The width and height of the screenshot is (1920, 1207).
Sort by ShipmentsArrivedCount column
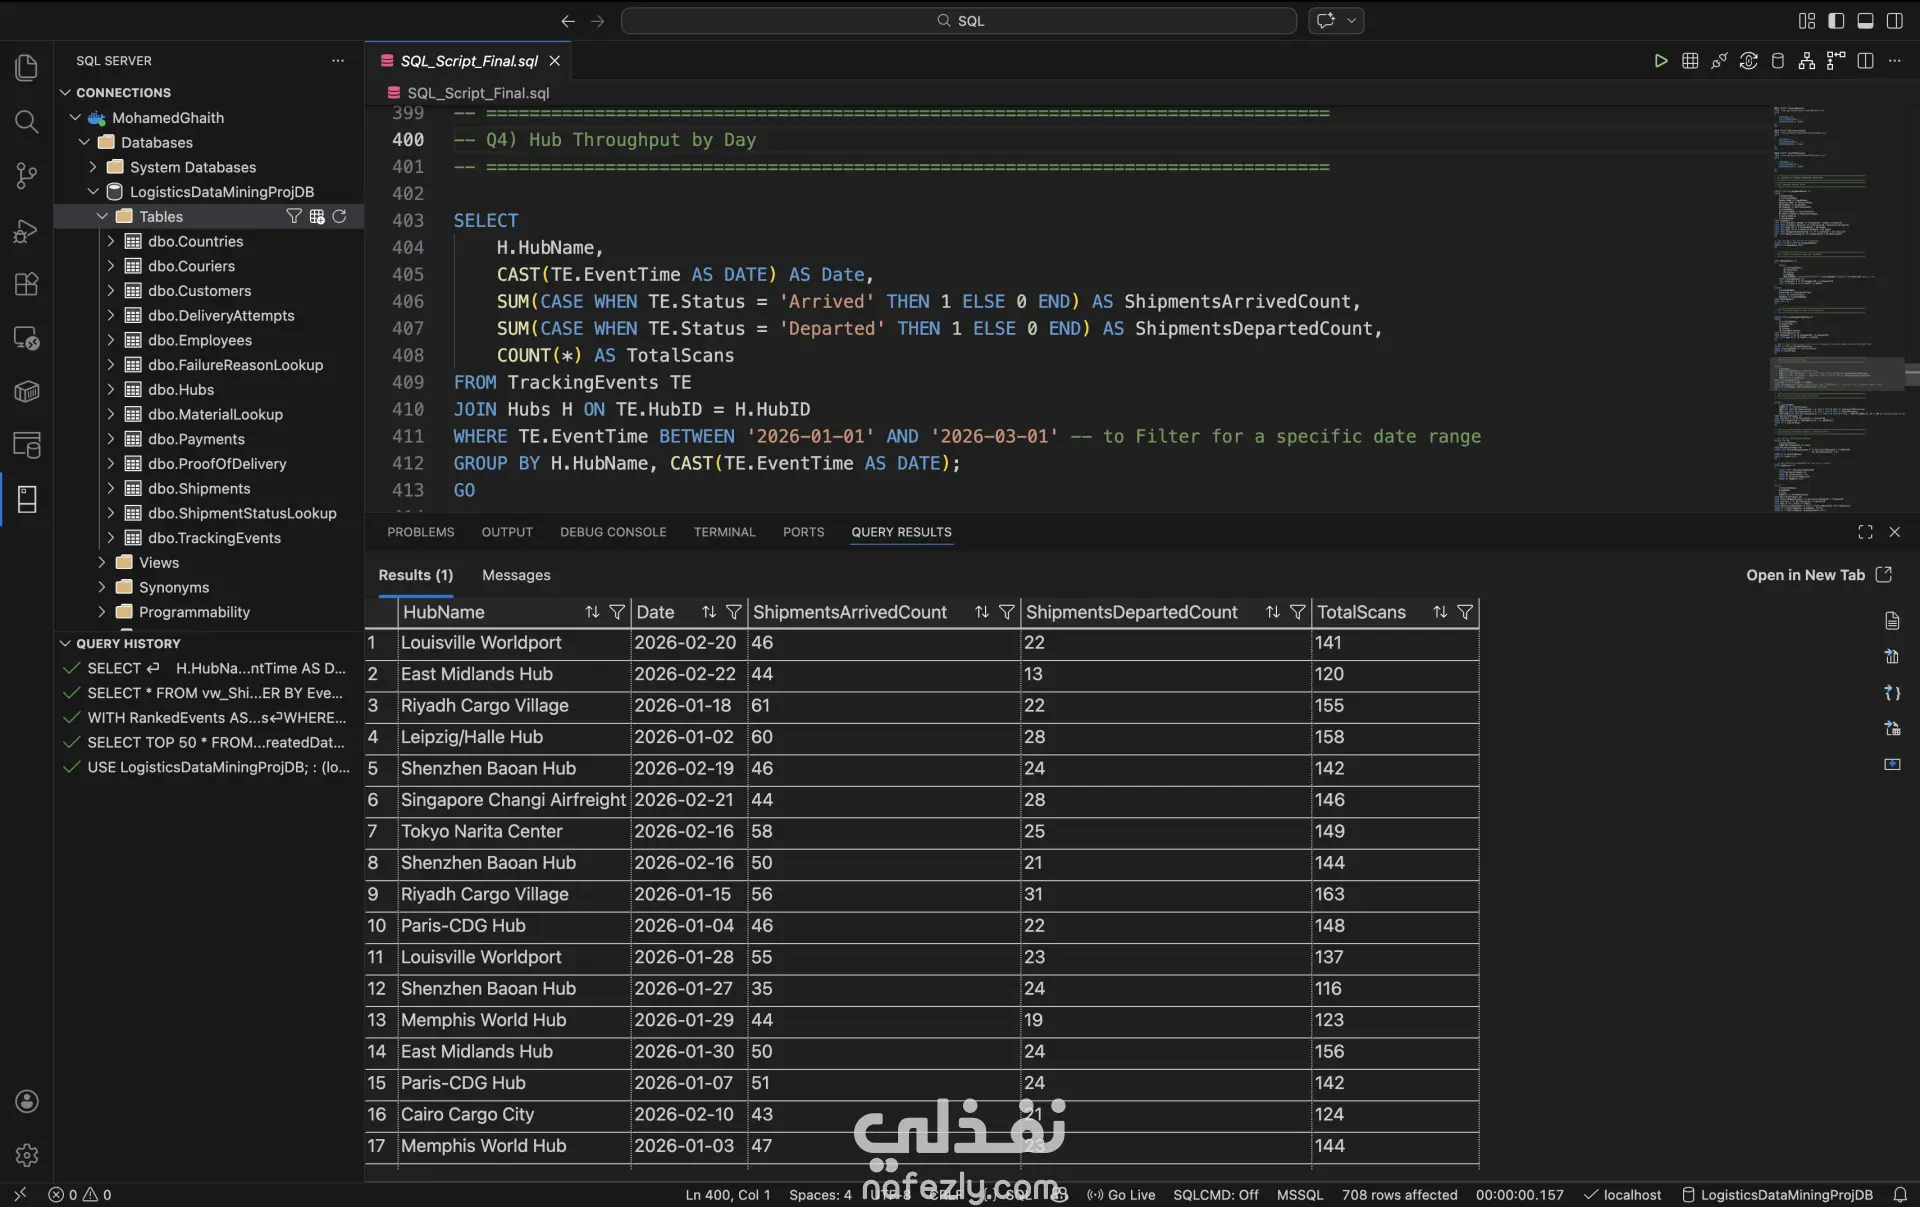[982, 612]
